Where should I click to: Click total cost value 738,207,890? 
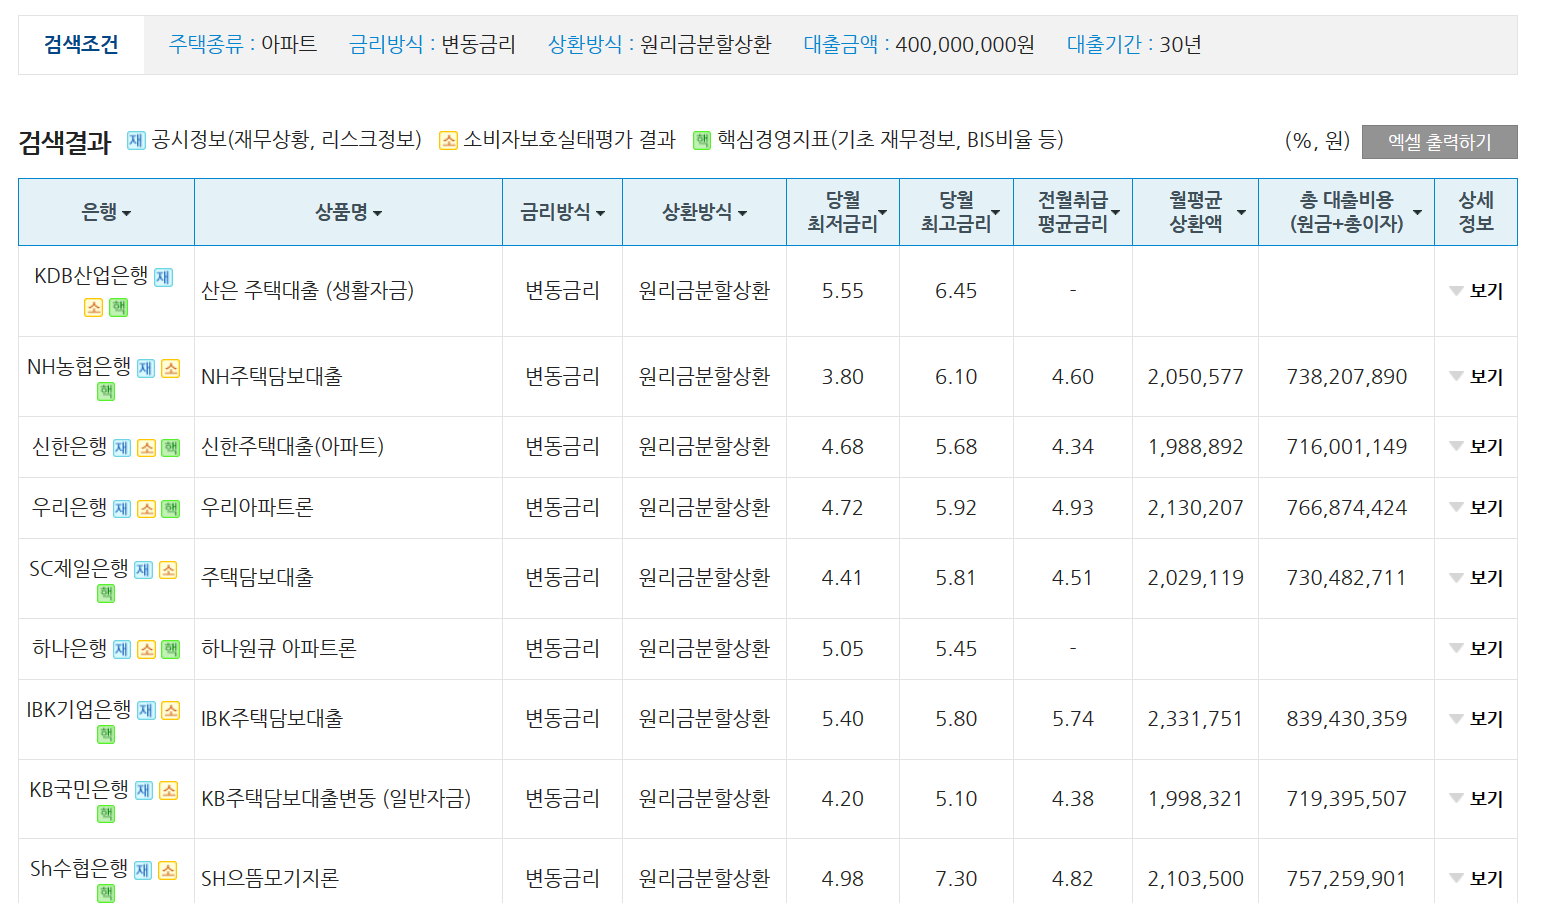pyautogui.click(x=1347, y=377)
